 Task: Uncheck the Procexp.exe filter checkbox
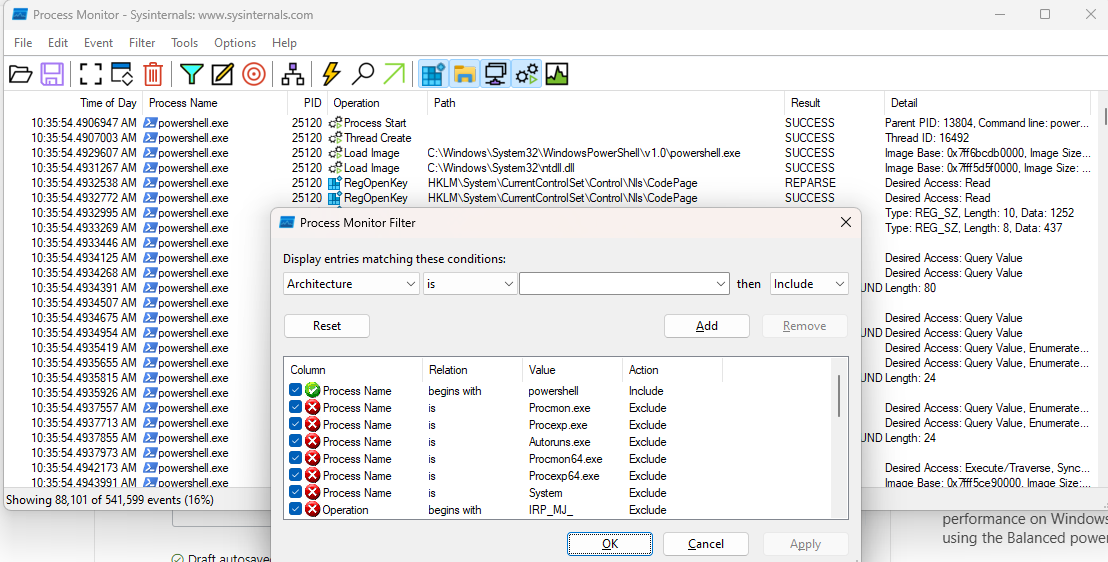[x=295, y=424]
